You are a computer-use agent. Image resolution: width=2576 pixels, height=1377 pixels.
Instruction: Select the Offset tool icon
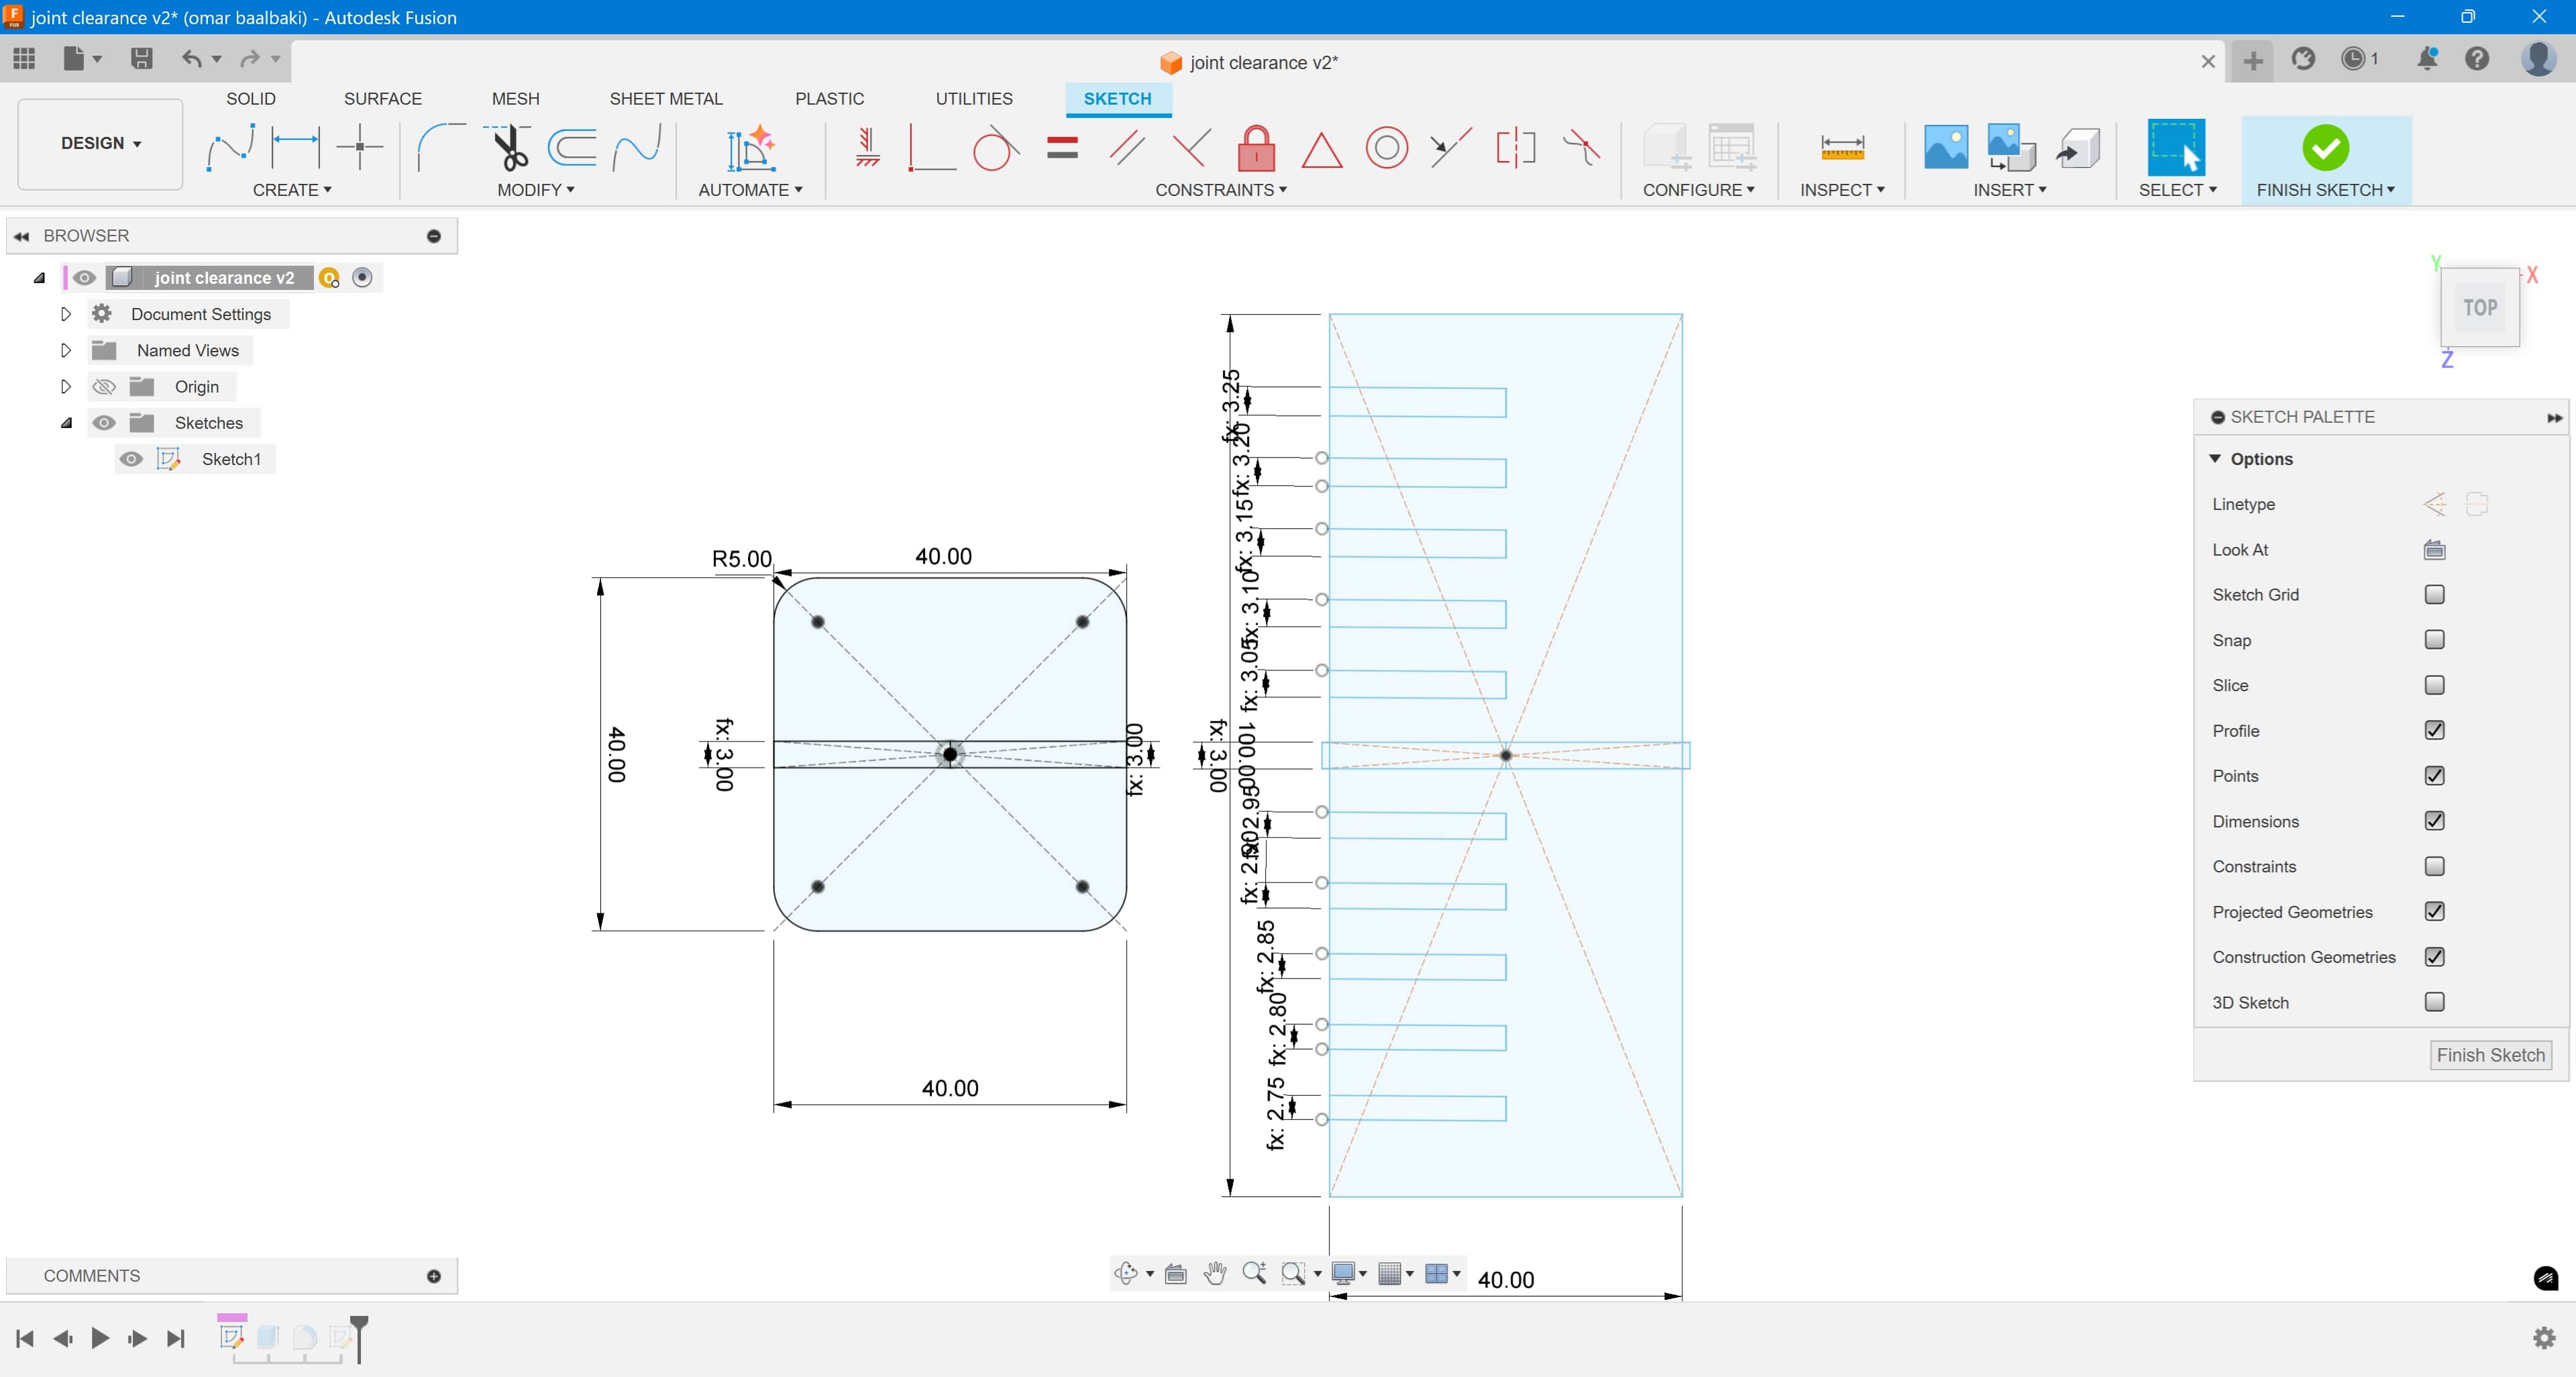point(573,148)
